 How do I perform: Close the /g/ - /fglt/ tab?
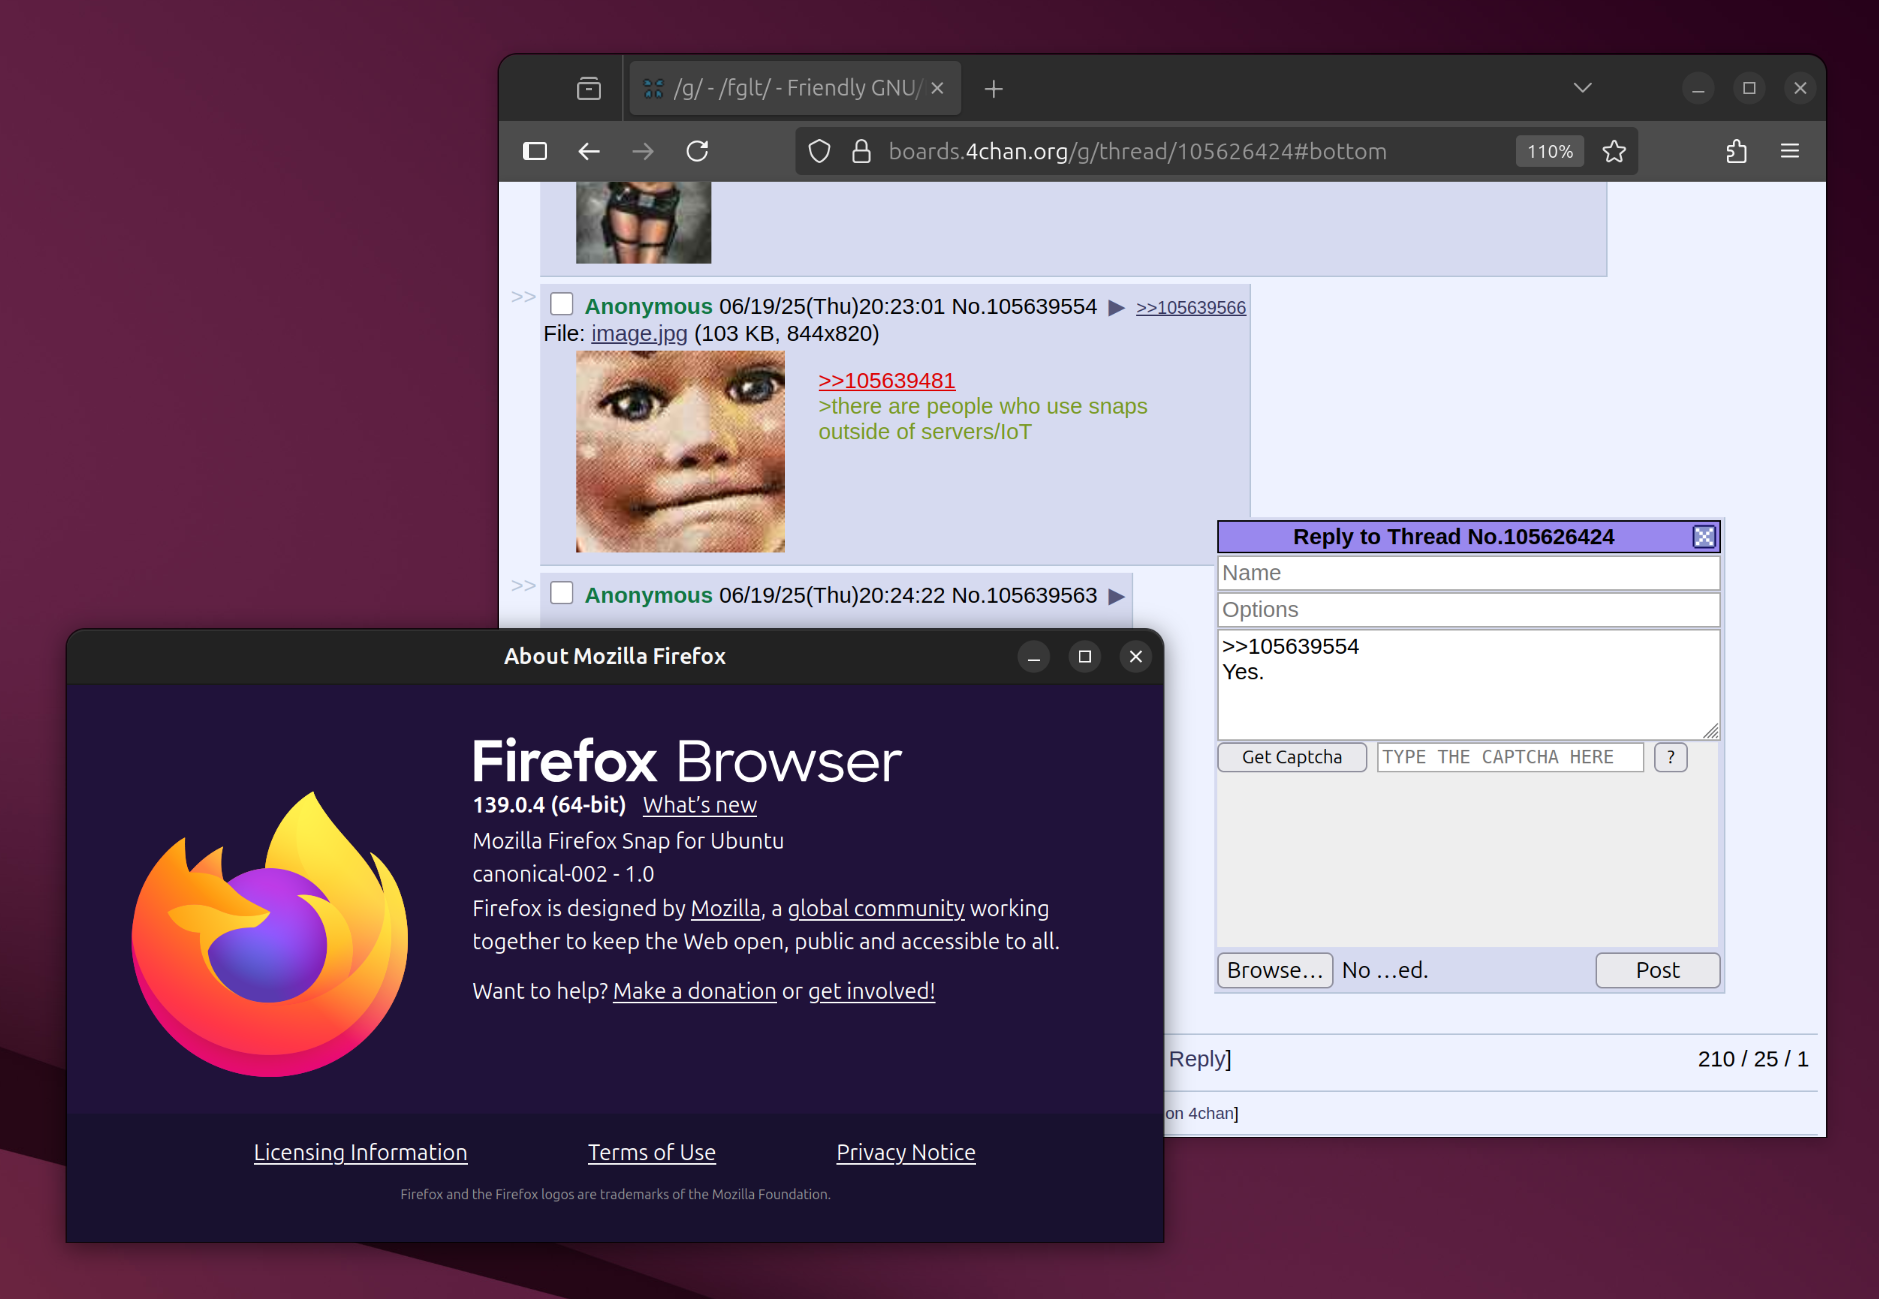coord(937,88)
